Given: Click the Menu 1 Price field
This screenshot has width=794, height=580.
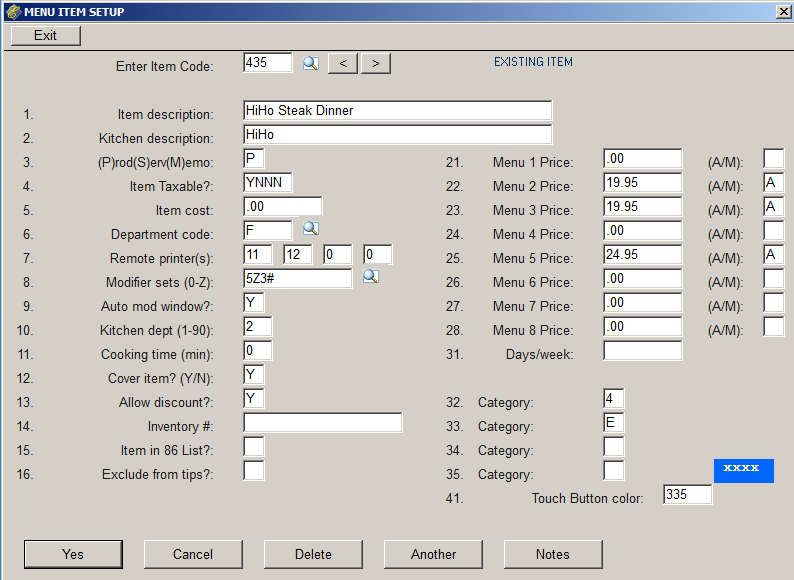Looking at the screenshot, I should tap(643, 159).
